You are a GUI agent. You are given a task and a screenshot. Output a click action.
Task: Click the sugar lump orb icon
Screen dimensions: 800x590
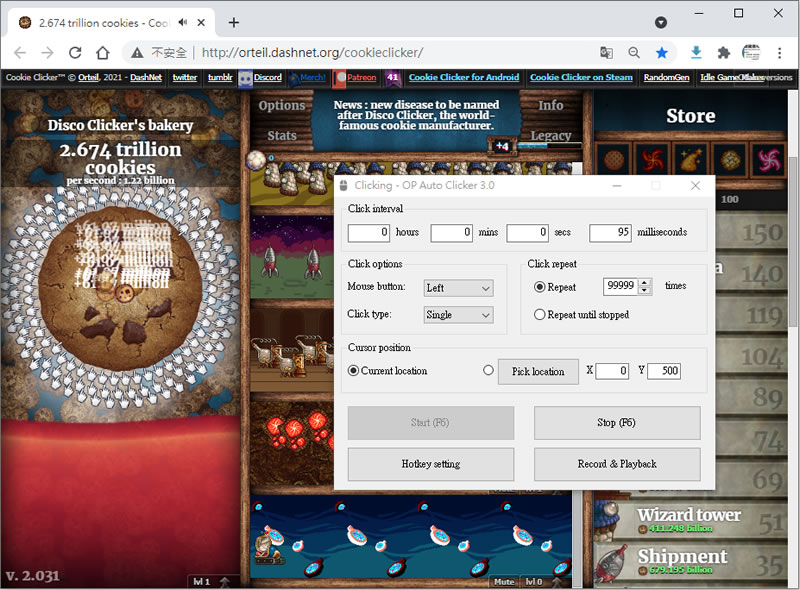coord(256,160)
